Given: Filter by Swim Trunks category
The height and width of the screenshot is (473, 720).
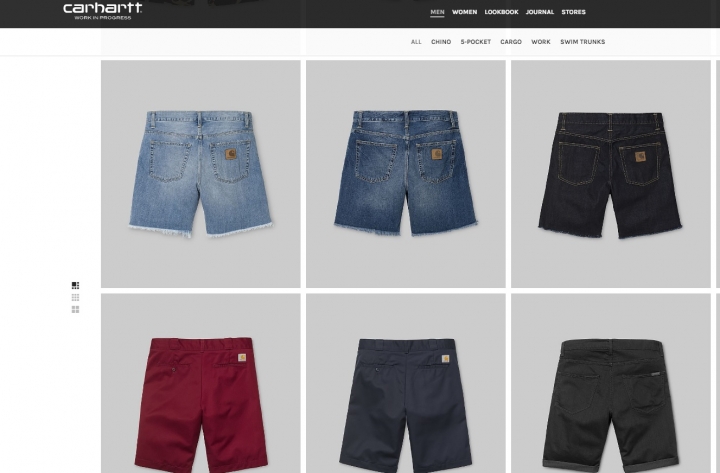Looking at the screenshot, I should pos(583,42).
